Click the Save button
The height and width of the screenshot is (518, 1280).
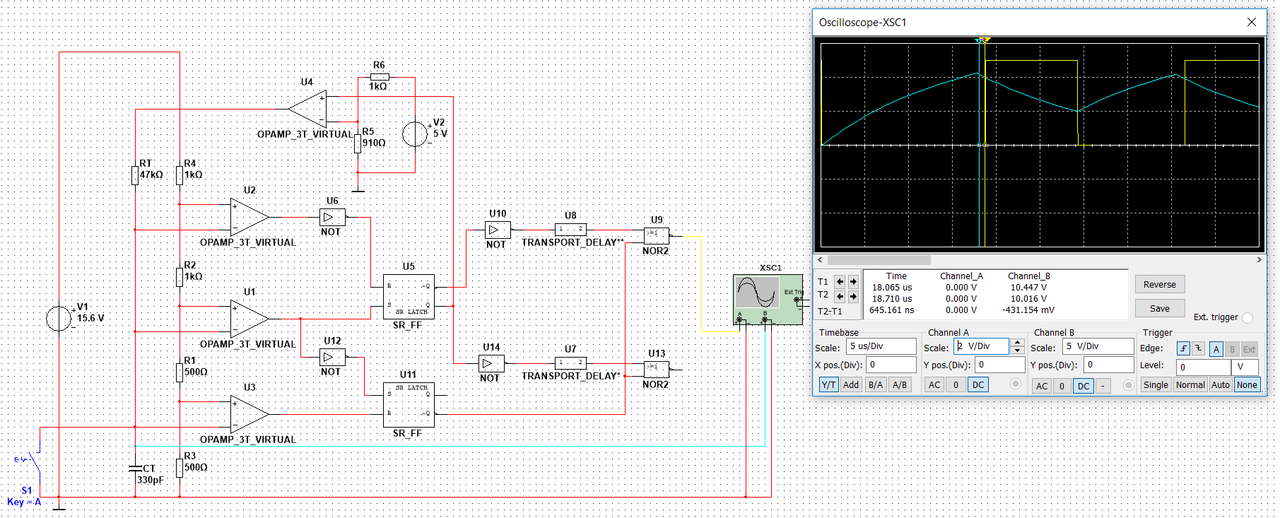[x=1159, y=308]
